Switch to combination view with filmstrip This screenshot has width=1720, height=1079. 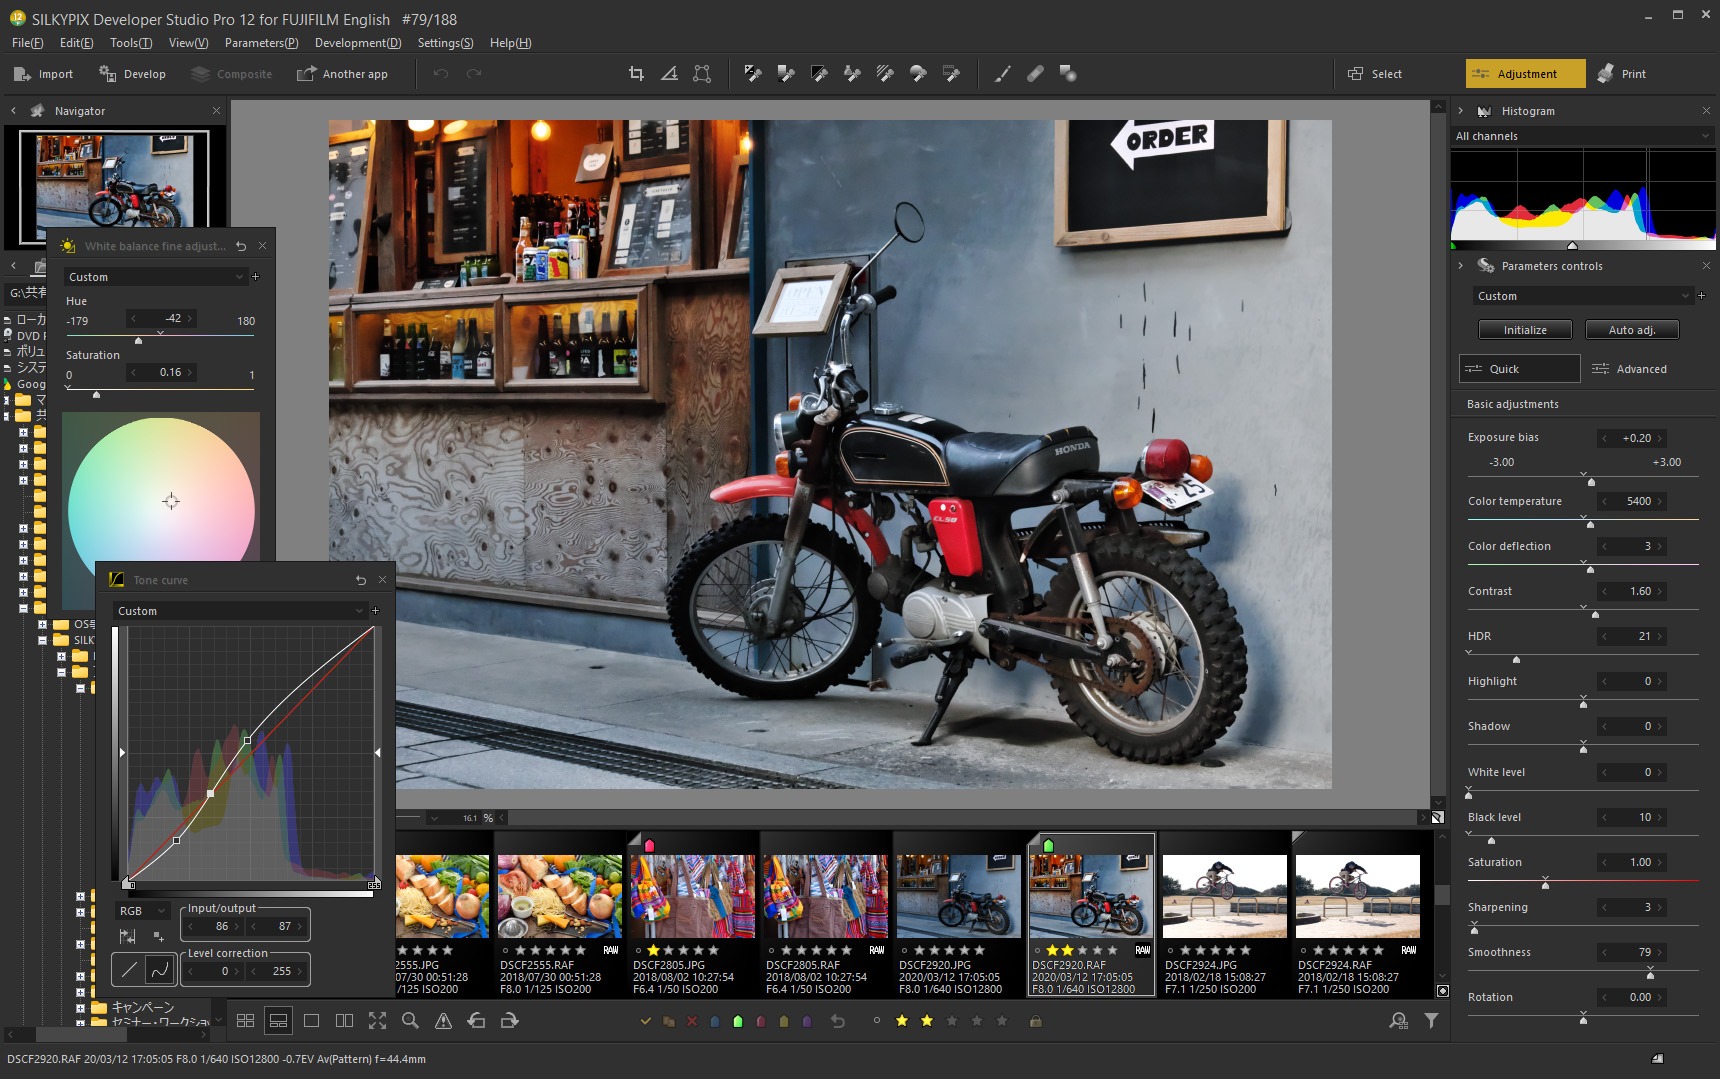click(278, 1020)
